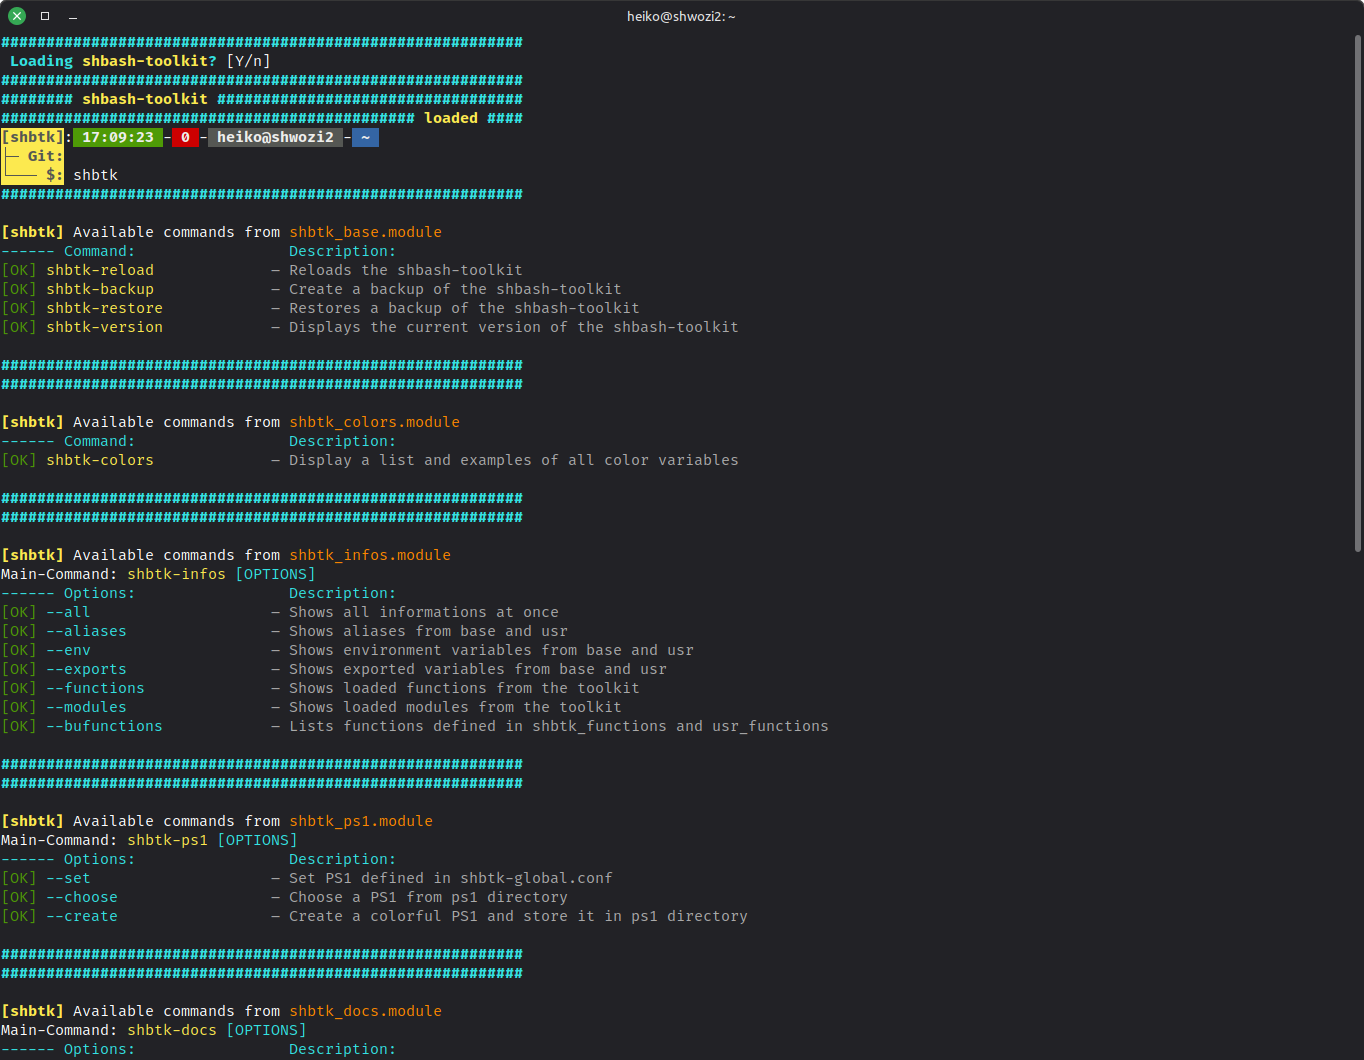Close the terminal with the green X button

(17, 16)
